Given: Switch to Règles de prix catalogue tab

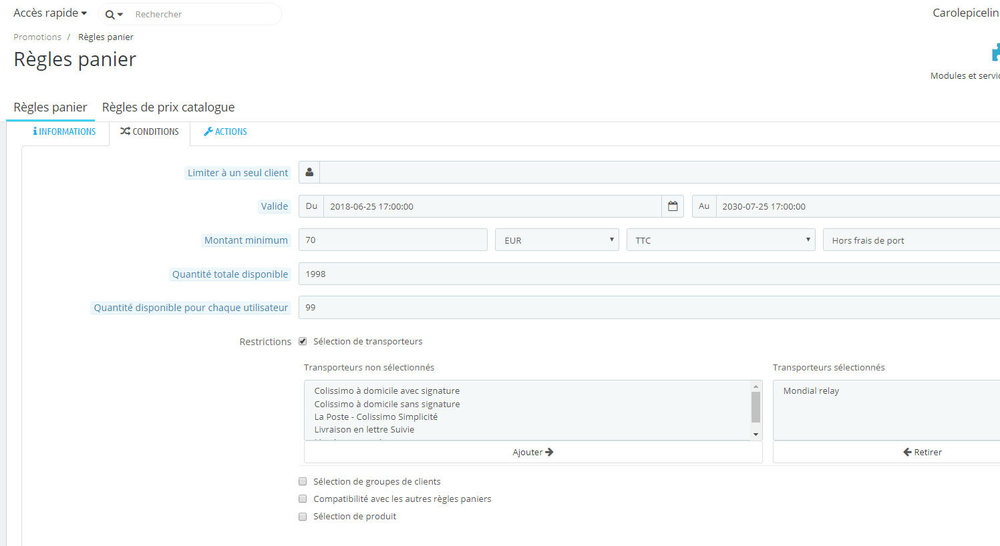Looking at the screenshot, I should click(168, 107).
